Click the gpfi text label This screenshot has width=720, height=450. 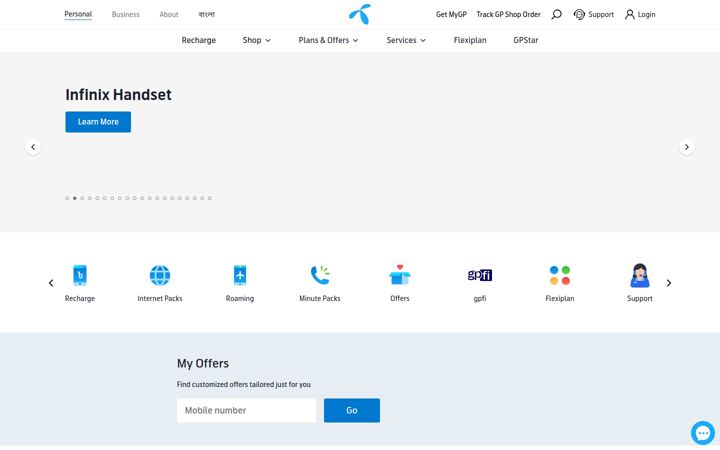coord(480,298)
